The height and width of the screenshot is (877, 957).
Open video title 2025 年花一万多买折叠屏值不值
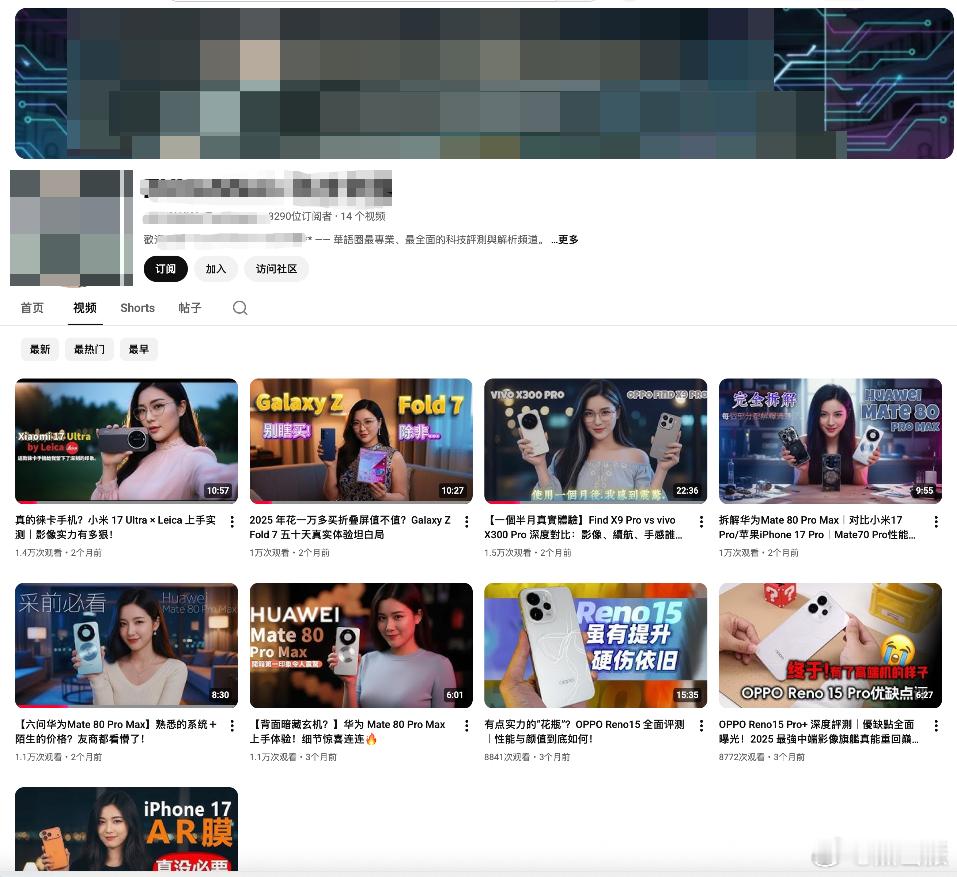350,527
